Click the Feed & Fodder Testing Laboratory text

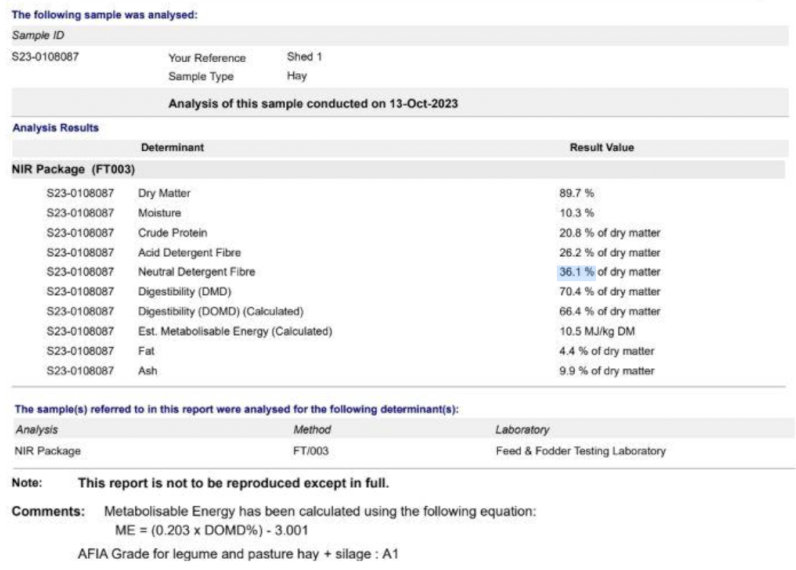pyautogui.click(x=580, y=451)
